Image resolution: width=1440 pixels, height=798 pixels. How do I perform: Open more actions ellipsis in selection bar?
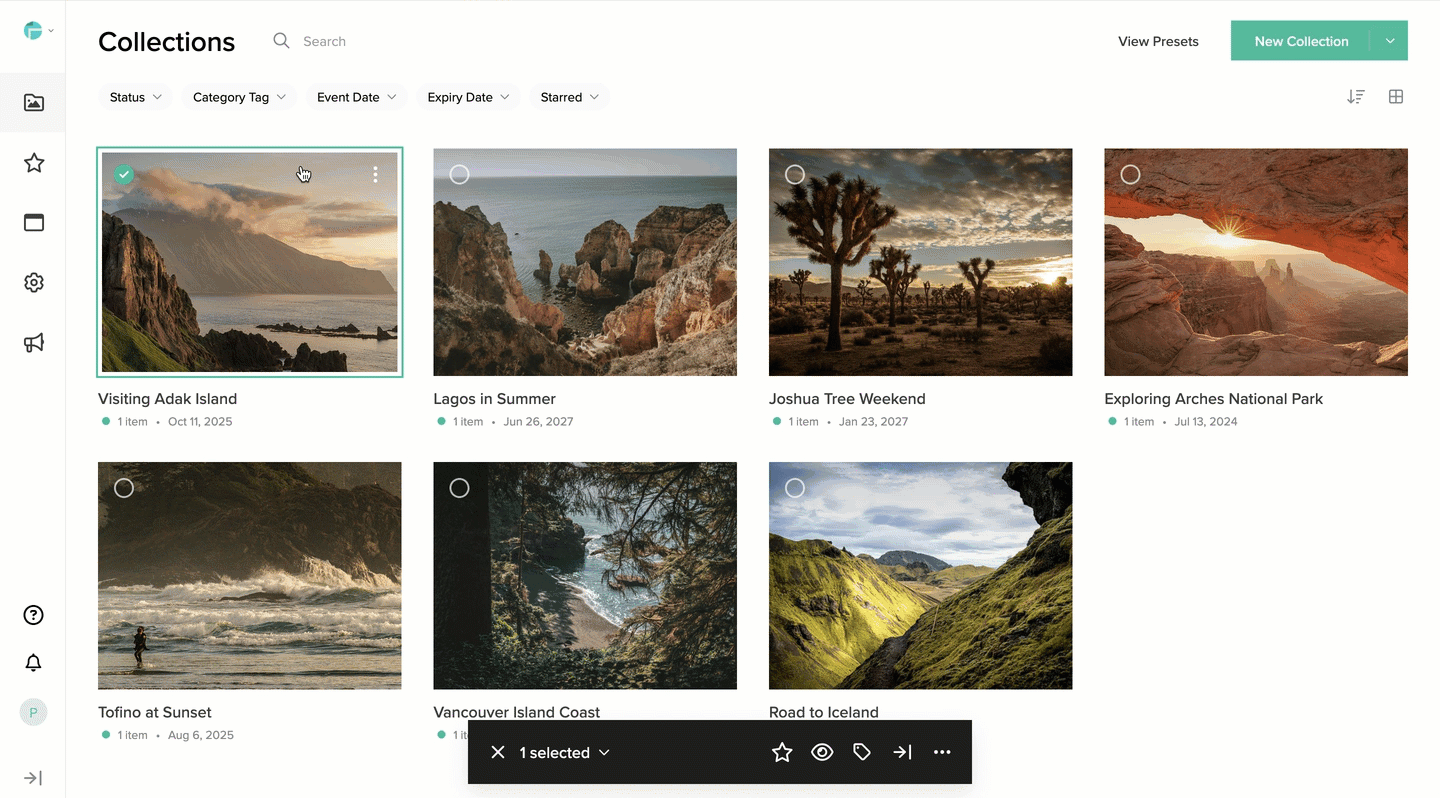click(942, 752)
